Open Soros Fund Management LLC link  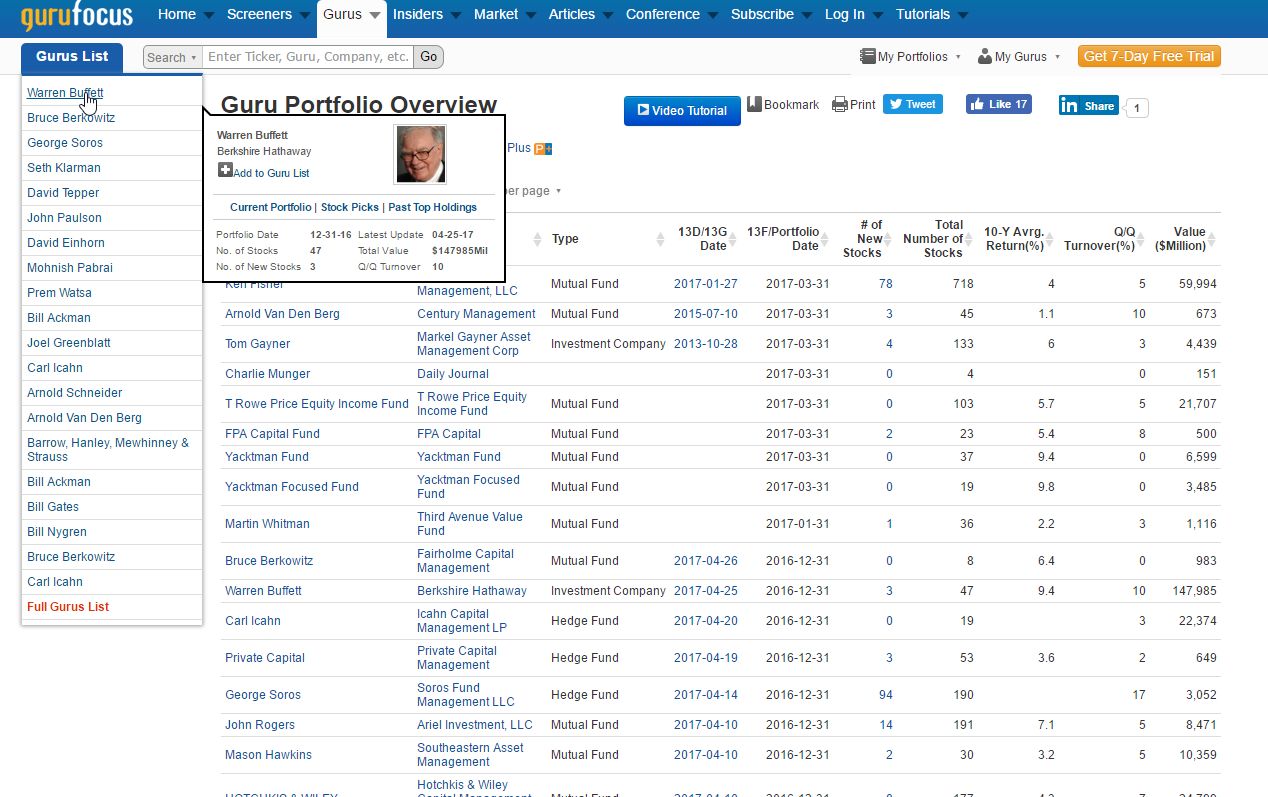[x=466, y=695]
